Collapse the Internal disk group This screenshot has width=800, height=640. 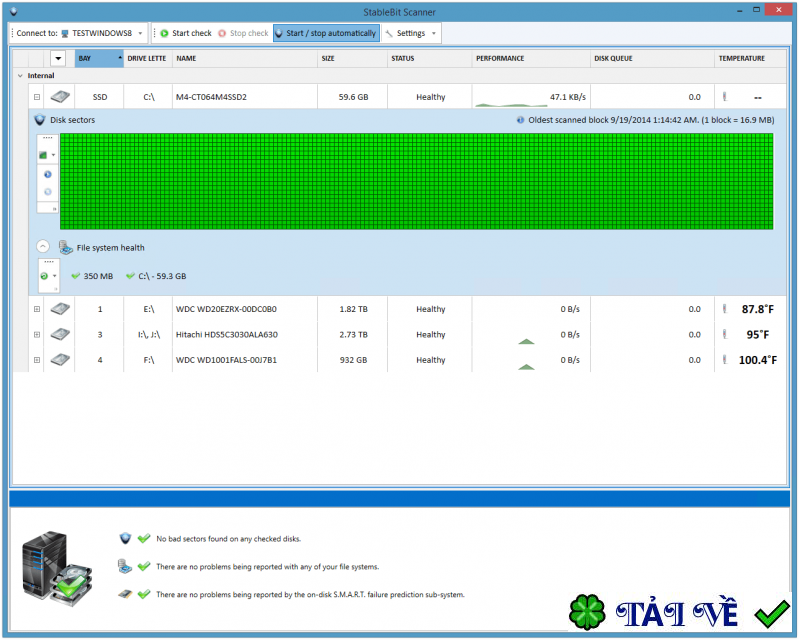point(20,76)
